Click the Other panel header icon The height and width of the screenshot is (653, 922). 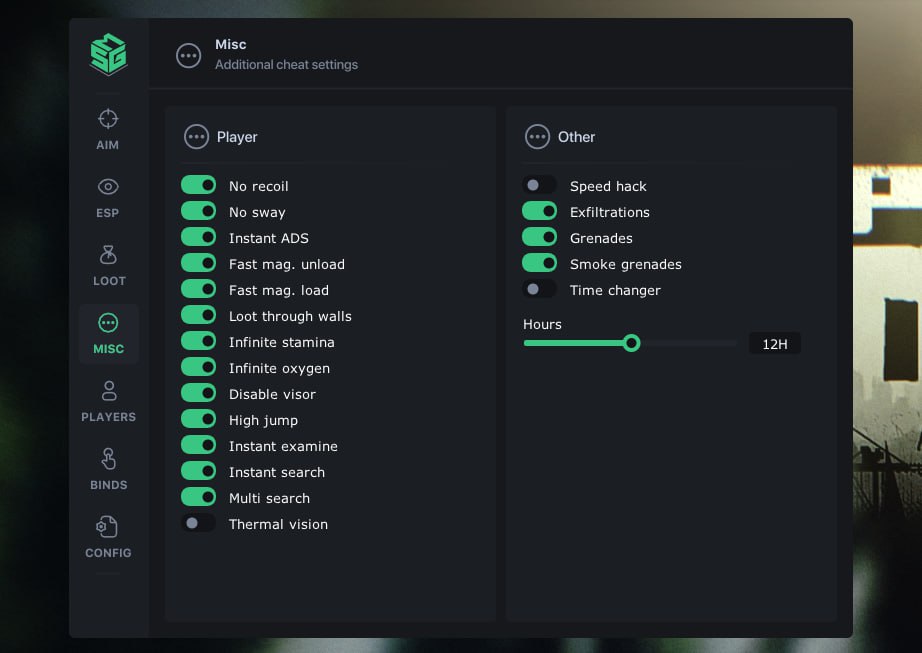tap(538, 137)
